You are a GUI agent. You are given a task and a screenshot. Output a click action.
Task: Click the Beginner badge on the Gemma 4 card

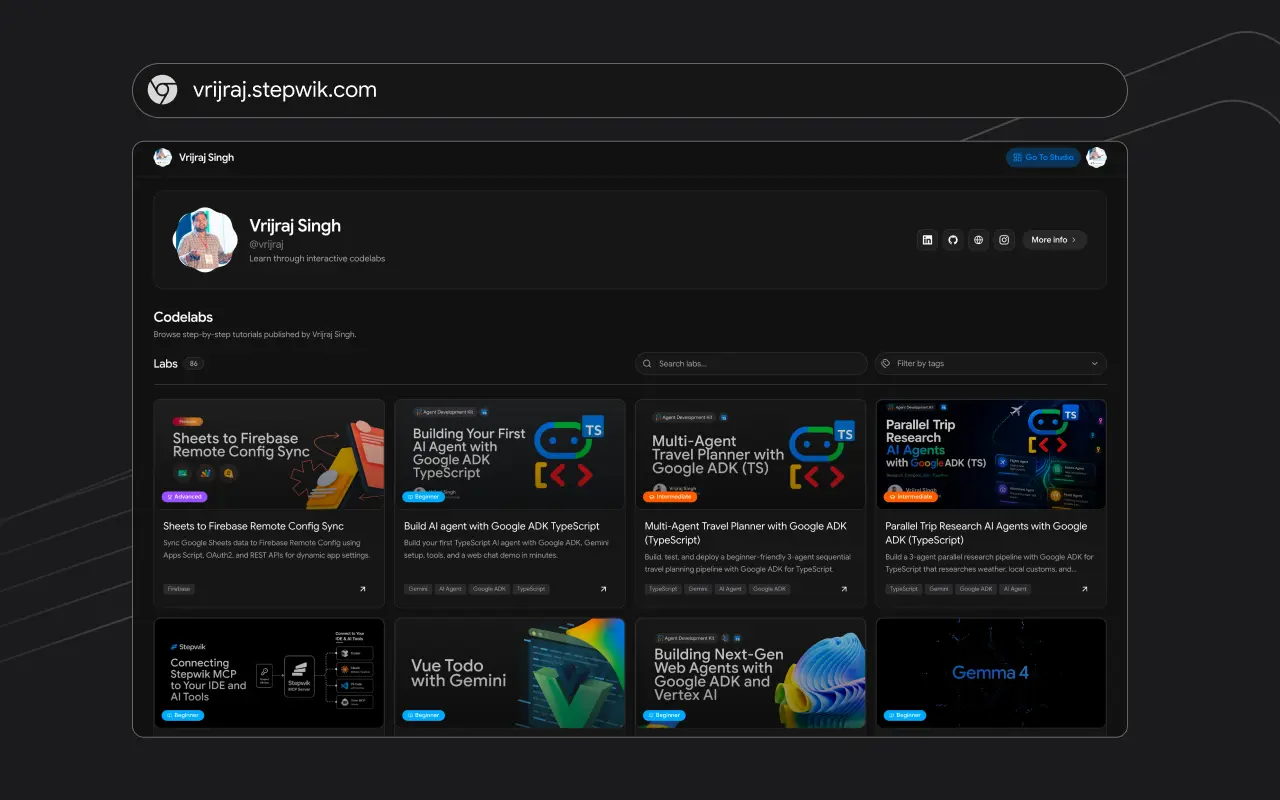(905, 715)
